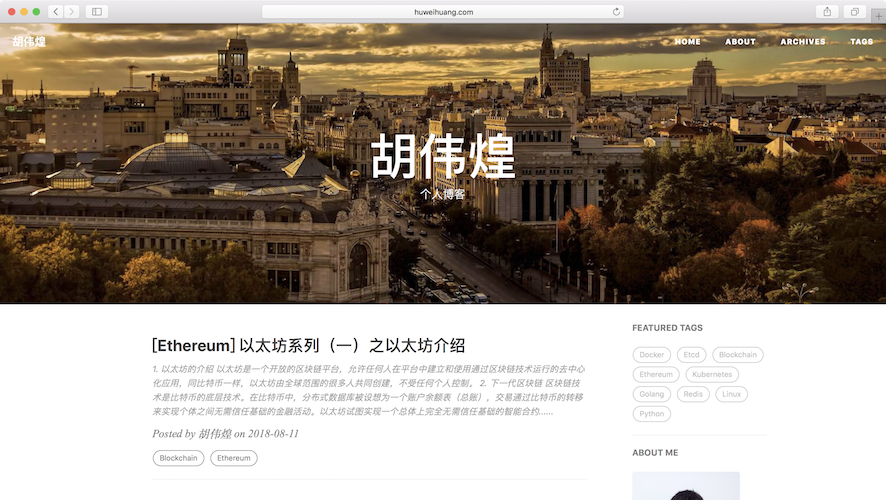The image size is (886, 500).
Task: Open the ARCHIVES menu item
Action: point(802,42)
